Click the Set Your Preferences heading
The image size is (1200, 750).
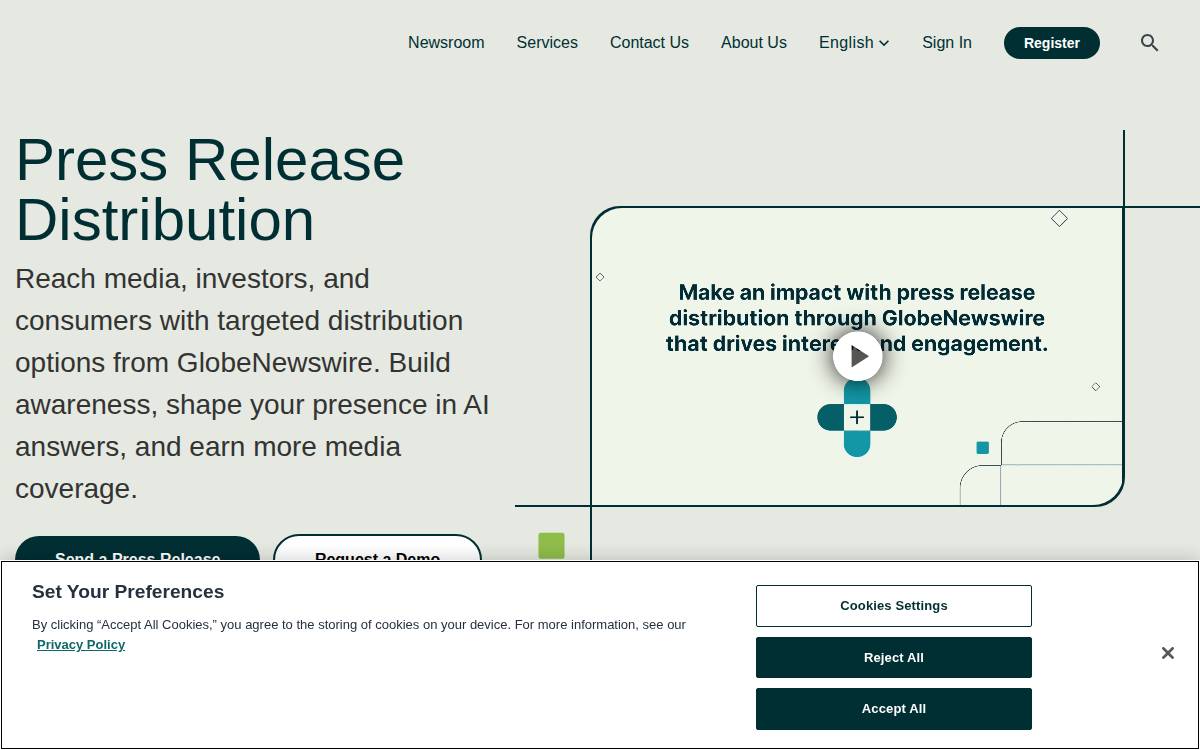tap(128, 592)
